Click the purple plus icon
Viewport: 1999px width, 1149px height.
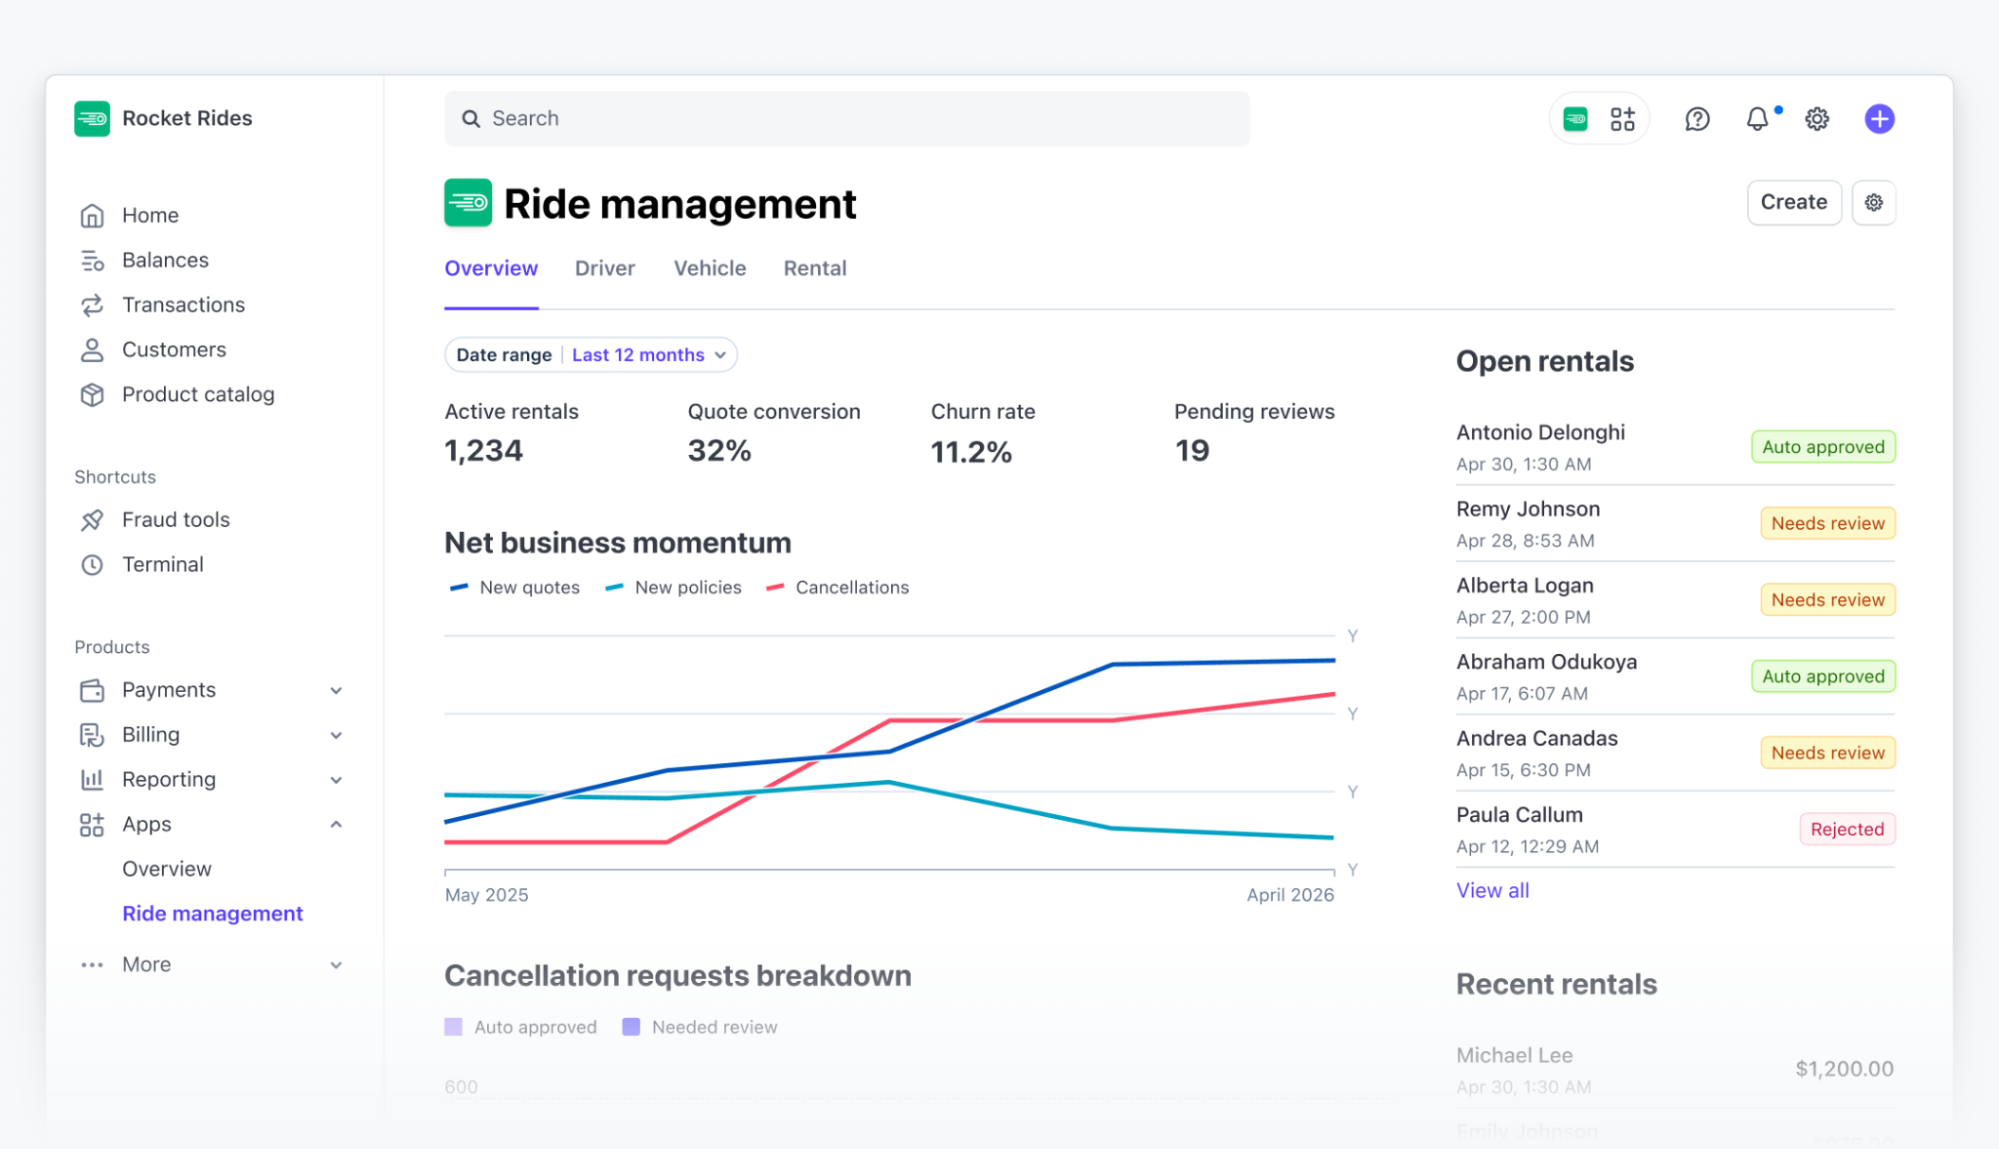click(1879, 119)
